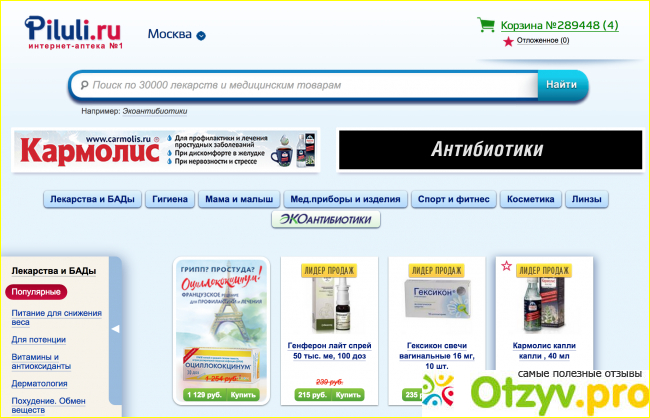Open the Москва city selector chevron
Viewport: 650px width, 418px height.
(201, 35)
